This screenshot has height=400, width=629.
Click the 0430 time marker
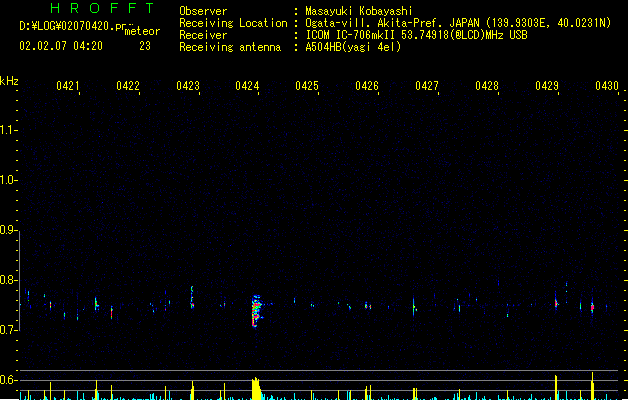pyautogui.click(x=607, y=86)
